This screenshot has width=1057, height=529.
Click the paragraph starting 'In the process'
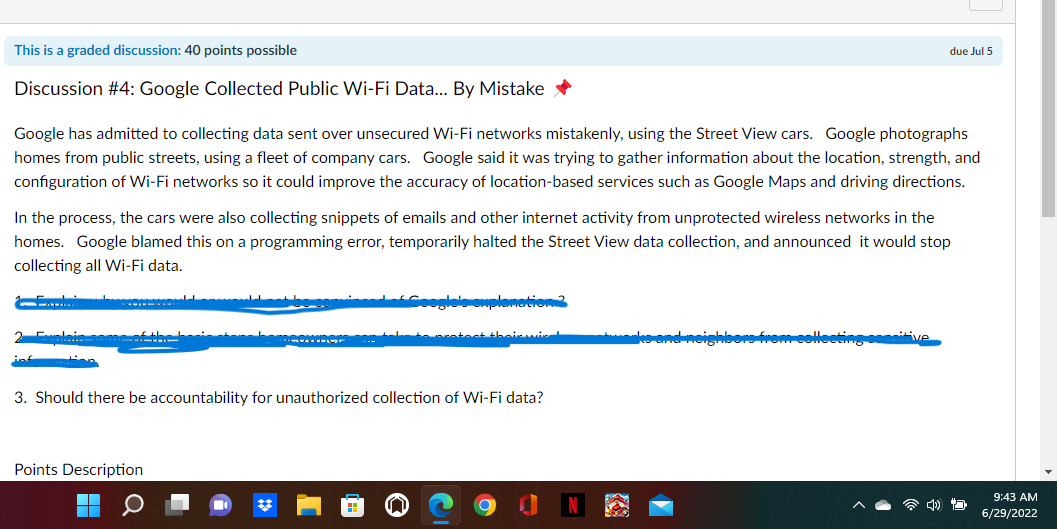(483, 241)
